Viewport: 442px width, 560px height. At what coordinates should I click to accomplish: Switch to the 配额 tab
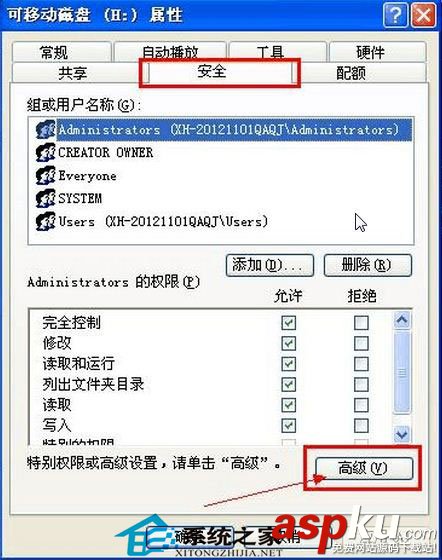[351, 73]
